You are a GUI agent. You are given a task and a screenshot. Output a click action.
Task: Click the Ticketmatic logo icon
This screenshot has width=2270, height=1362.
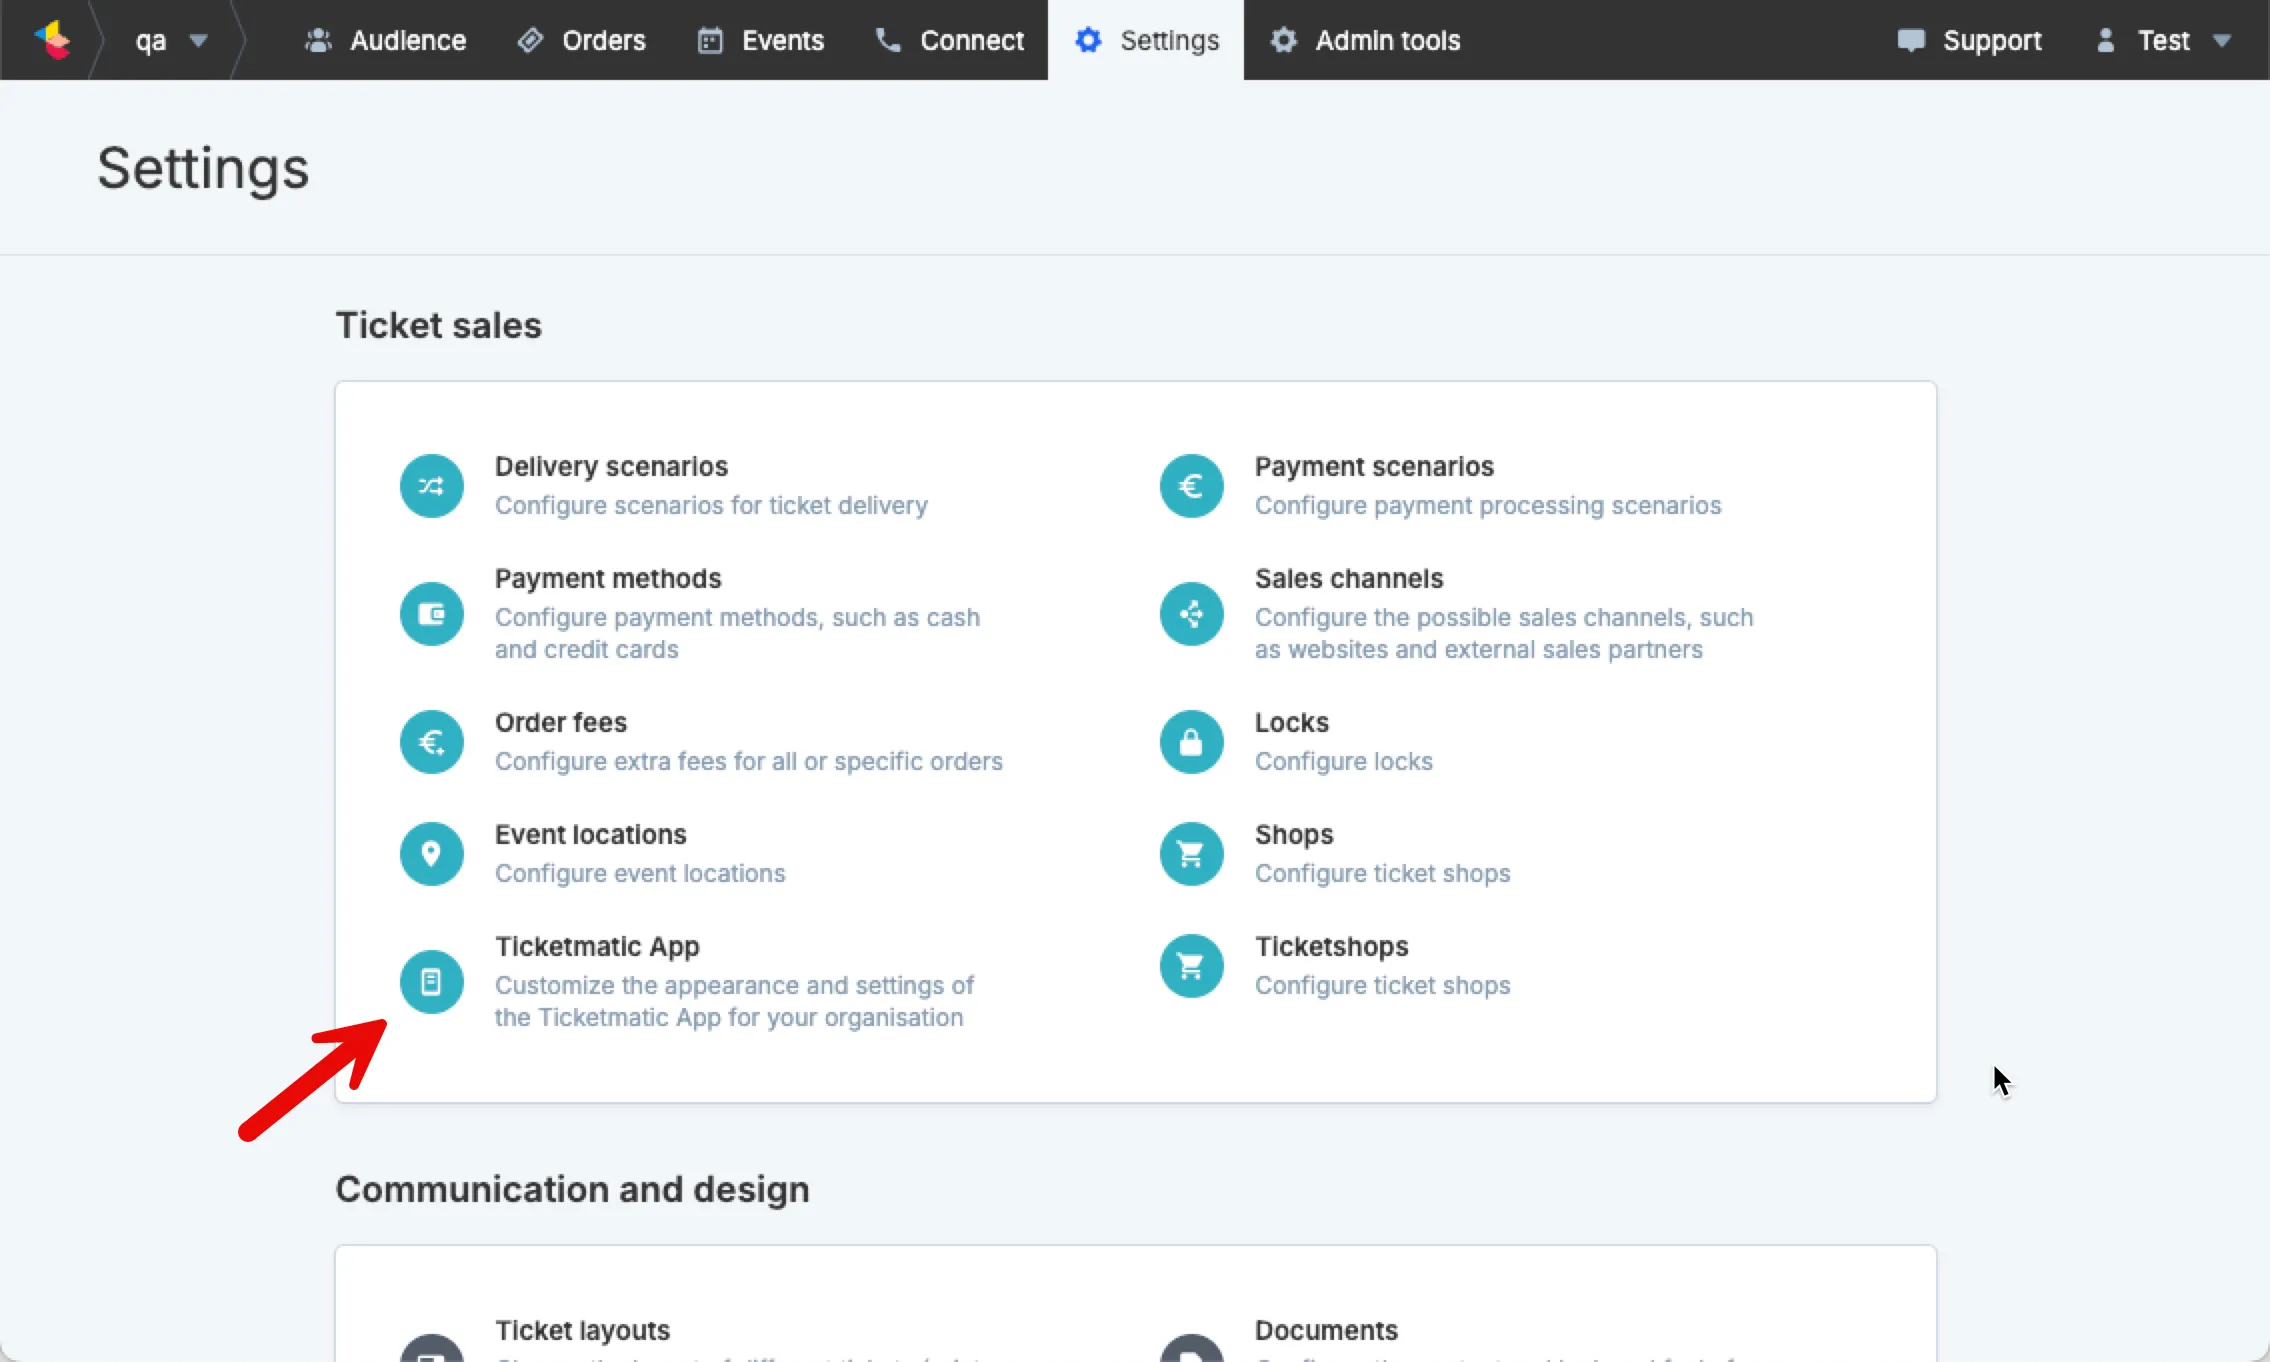pyautogui.click(x=52, y=40)
